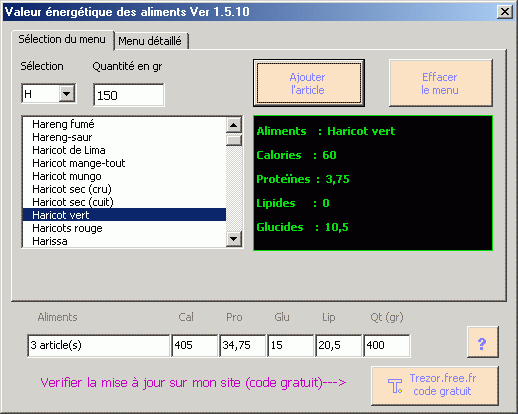Open help with the question mark button
Viewport: 518px width, 414px height.
(482, 343)
